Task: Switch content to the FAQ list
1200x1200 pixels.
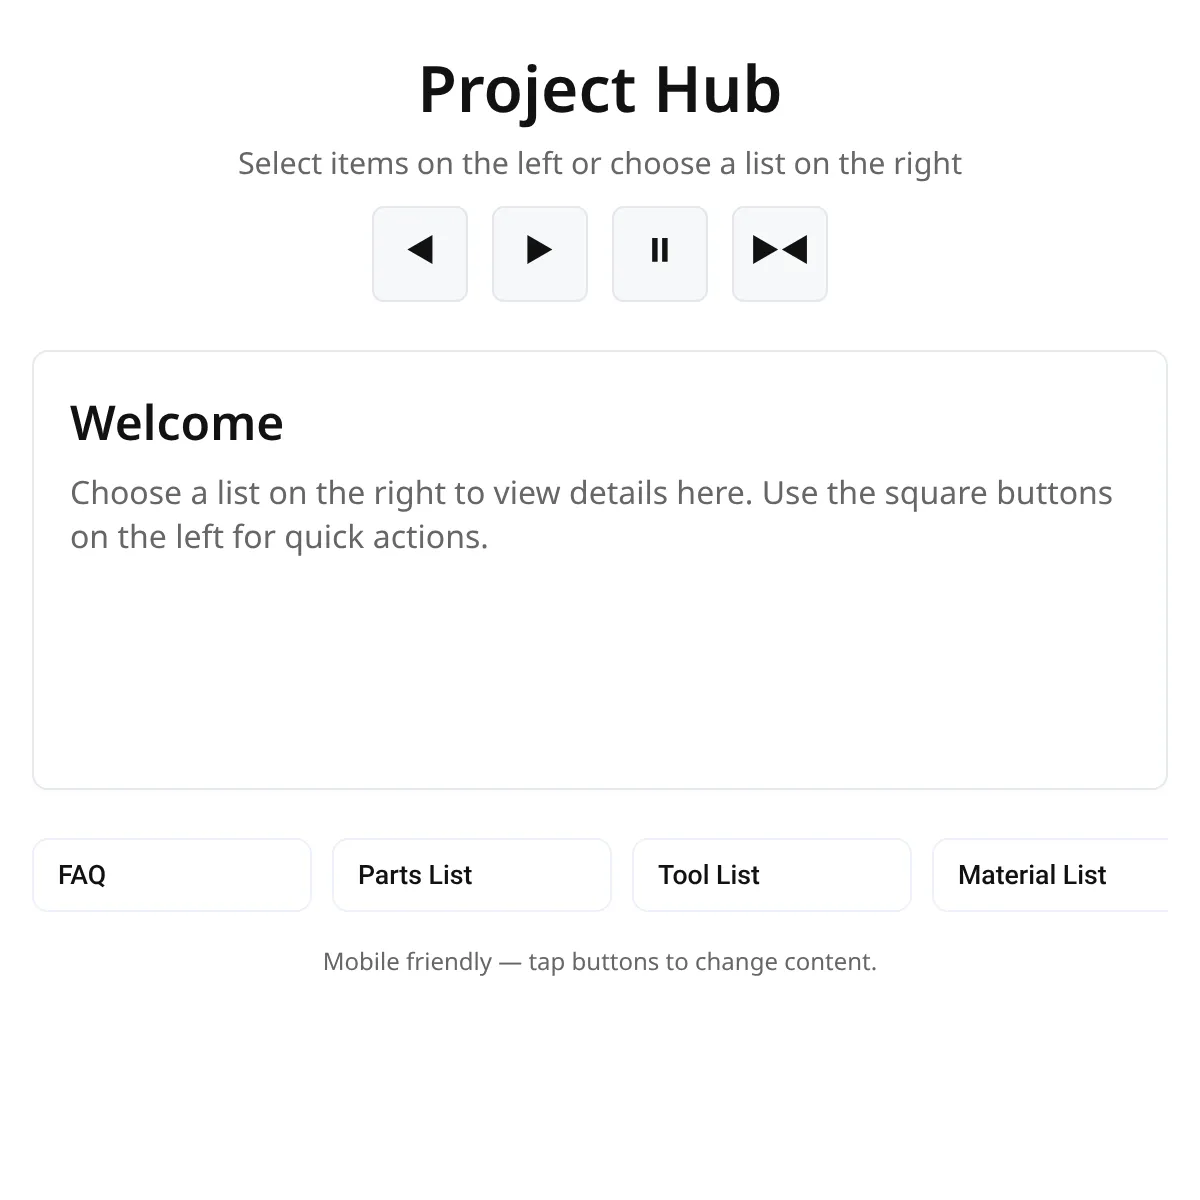Action: click(172, 875)
